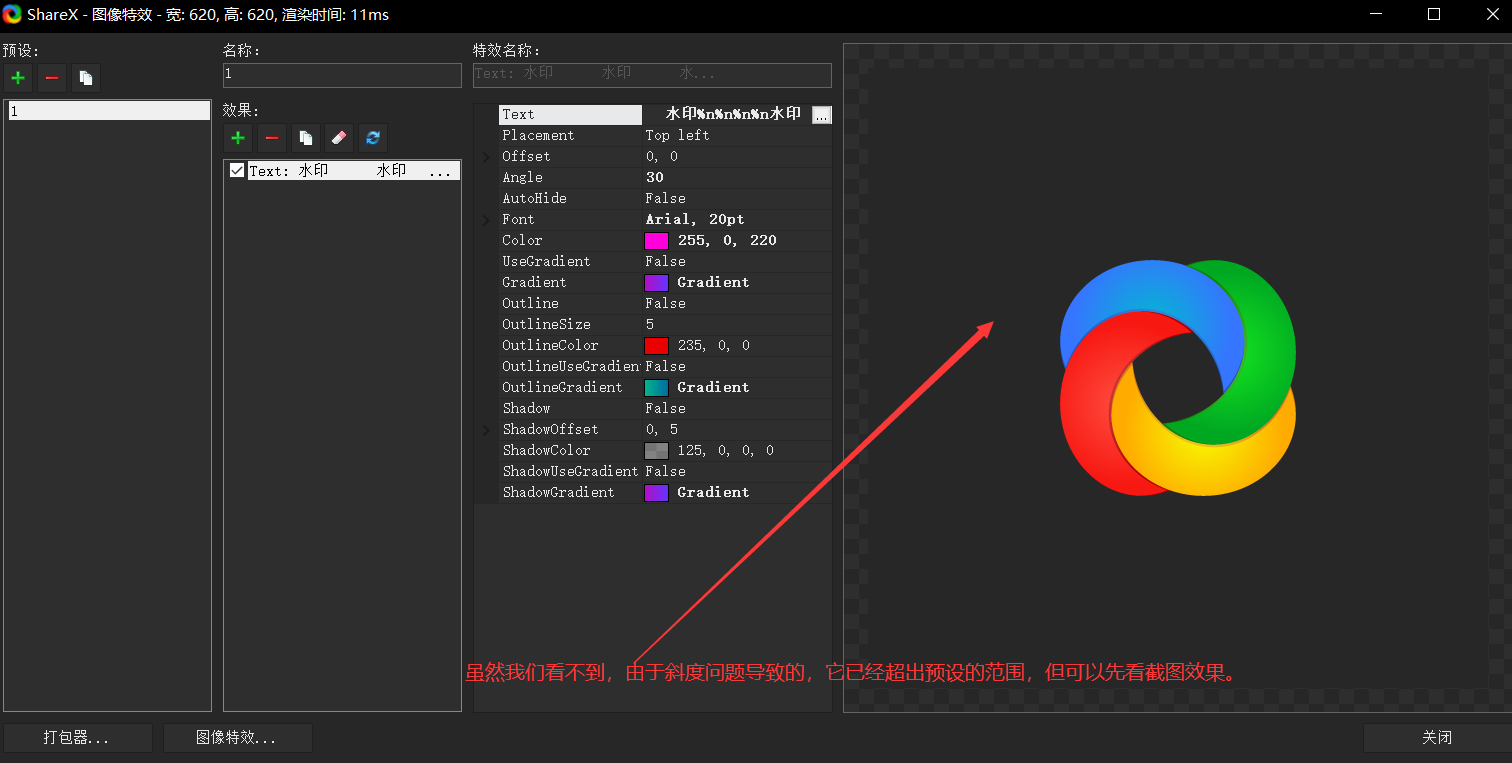Duplicate the selected preset
The width and height of the screenshot is (1512, 763).
(85, 78)
